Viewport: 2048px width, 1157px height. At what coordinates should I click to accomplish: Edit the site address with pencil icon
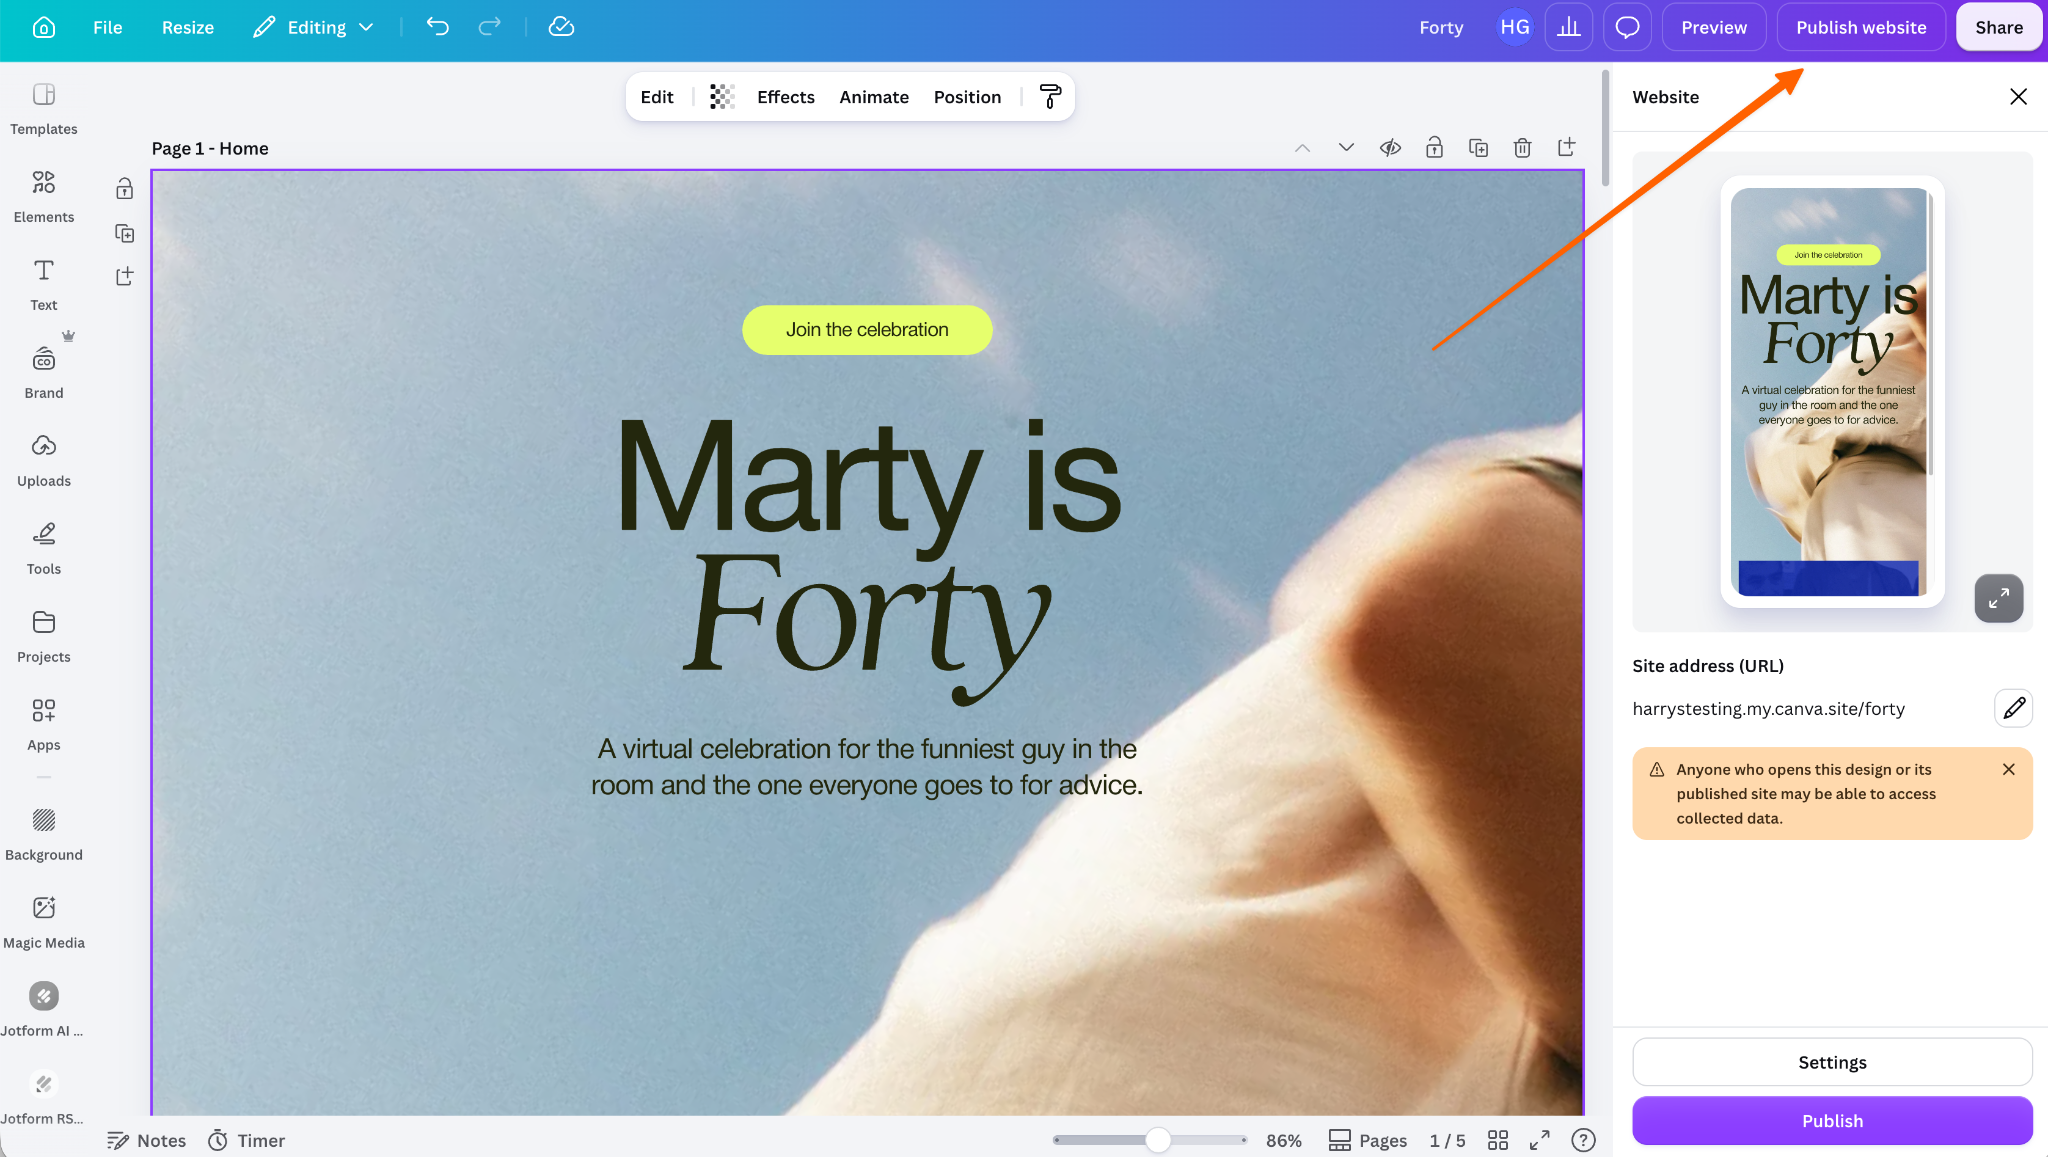pyautogui.click(x=2014, y=708)
